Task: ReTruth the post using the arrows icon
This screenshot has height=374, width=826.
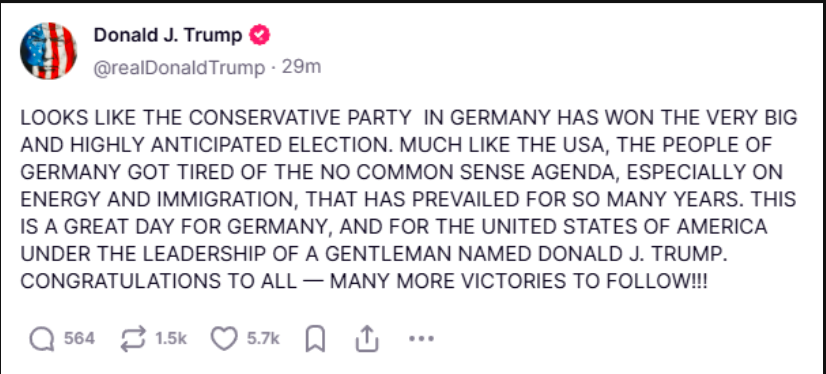Action: click(x=132, y=339)
